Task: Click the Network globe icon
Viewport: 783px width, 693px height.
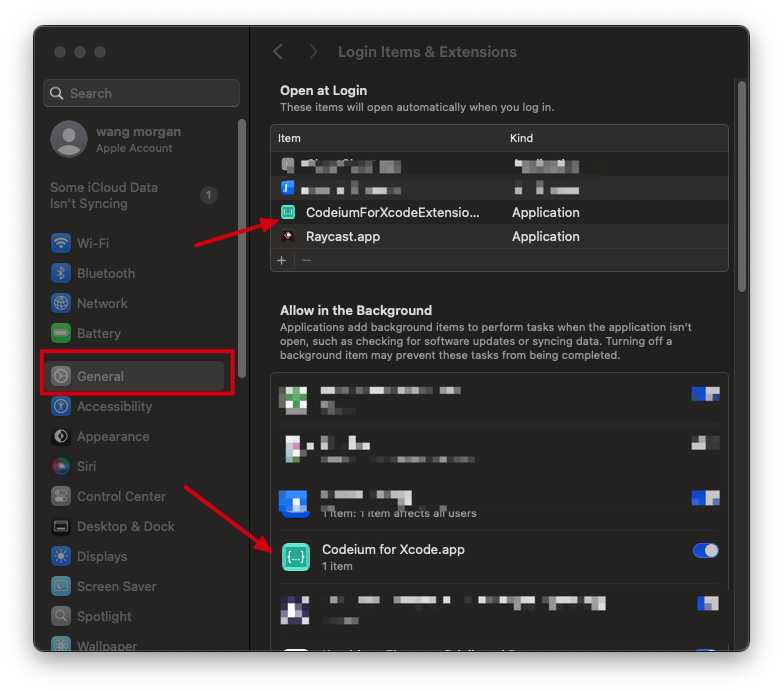Action: 61,304
